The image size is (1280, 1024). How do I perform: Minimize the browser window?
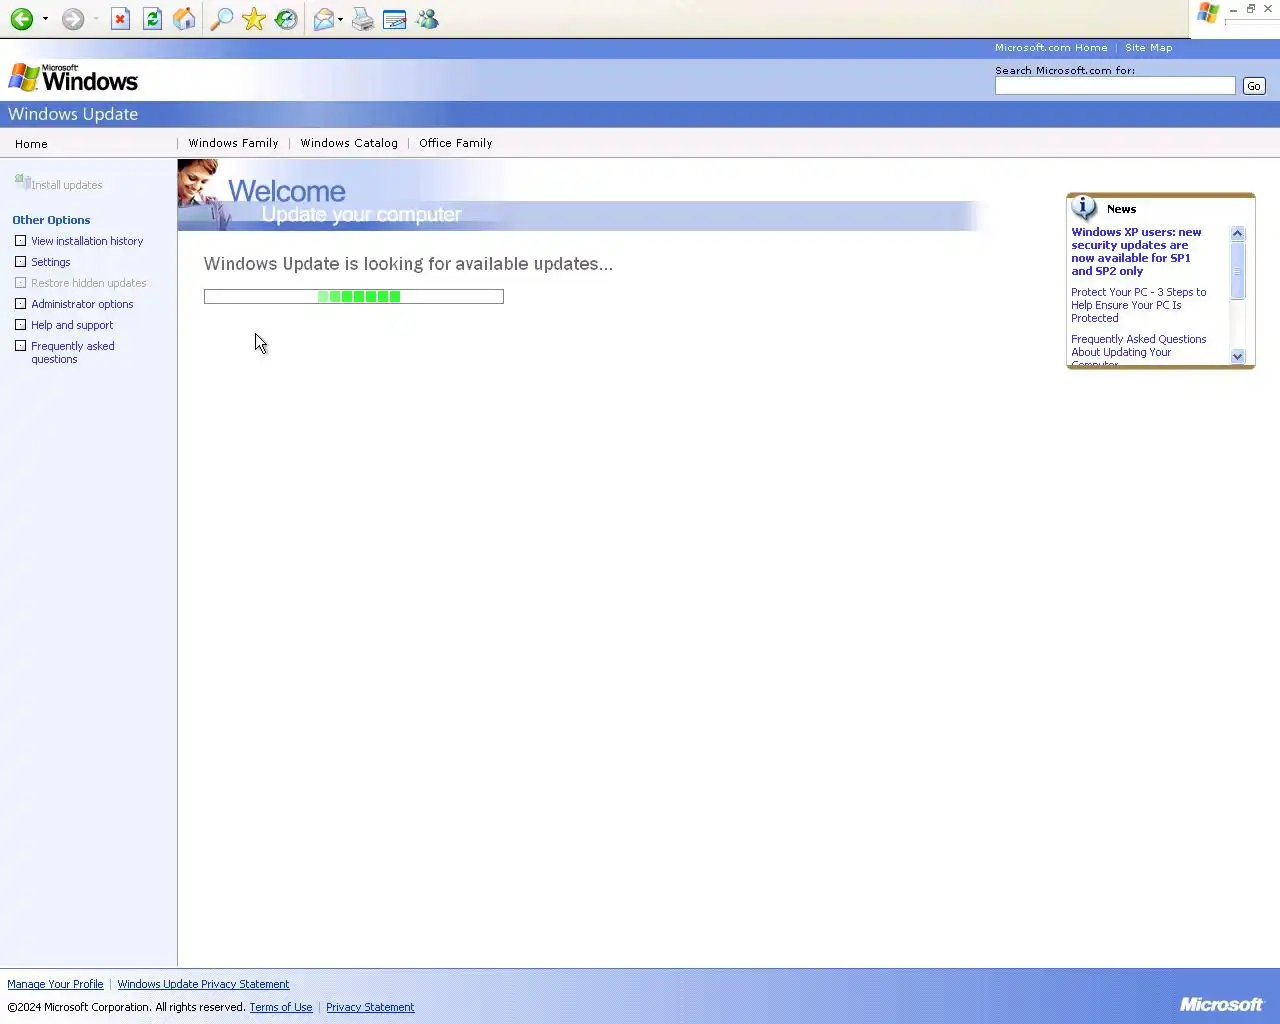click(1233, 9)
